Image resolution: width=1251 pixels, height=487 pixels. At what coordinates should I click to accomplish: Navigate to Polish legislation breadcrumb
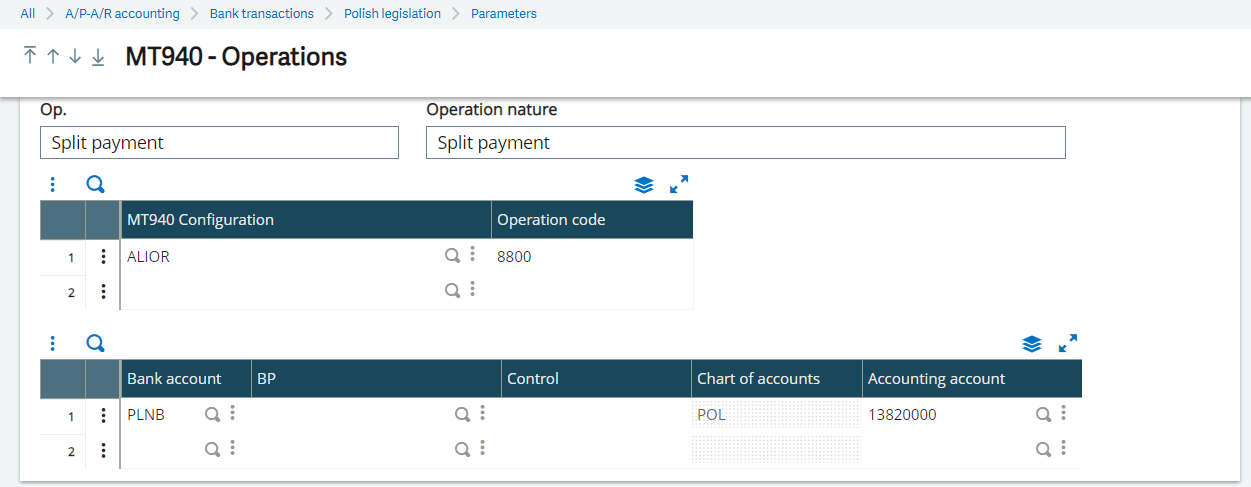[x=392, y=14]
